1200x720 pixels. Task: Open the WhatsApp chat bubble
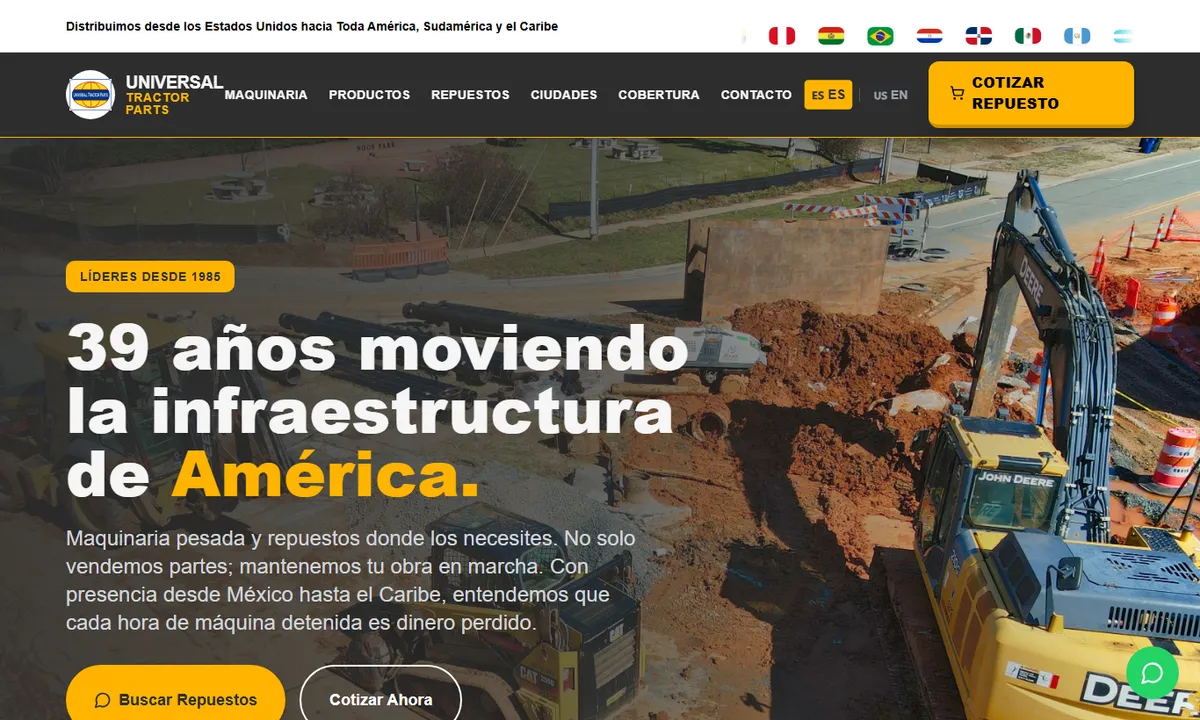click(x=1152, y=673)
